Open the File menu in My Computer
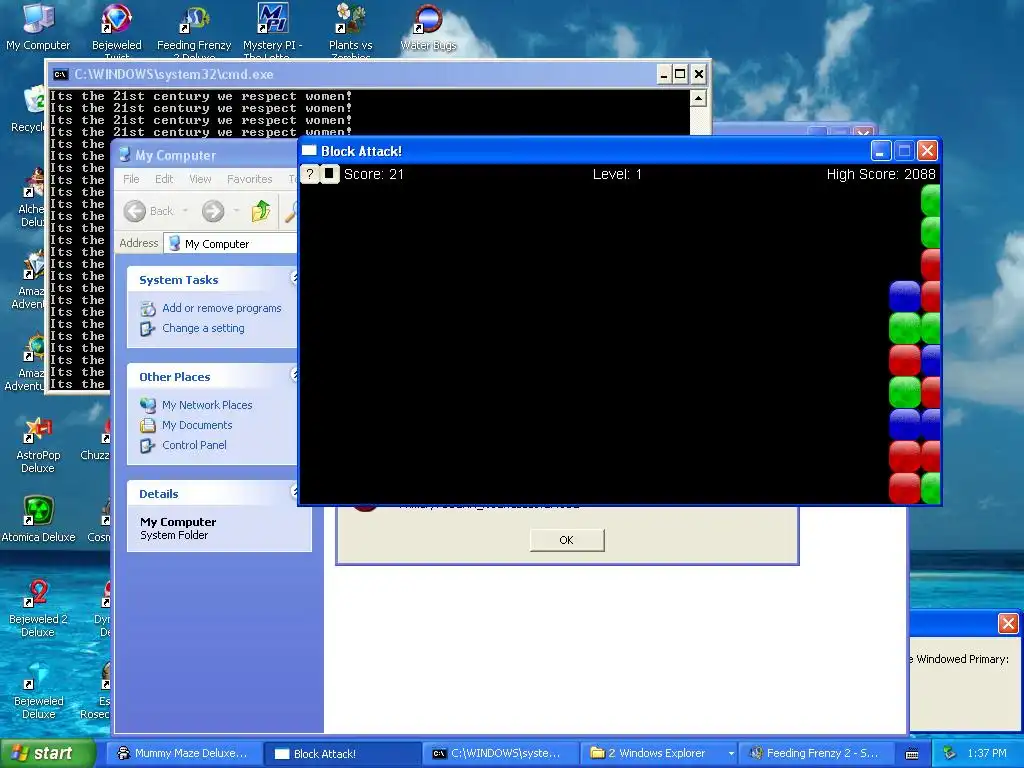 [131, 179]
